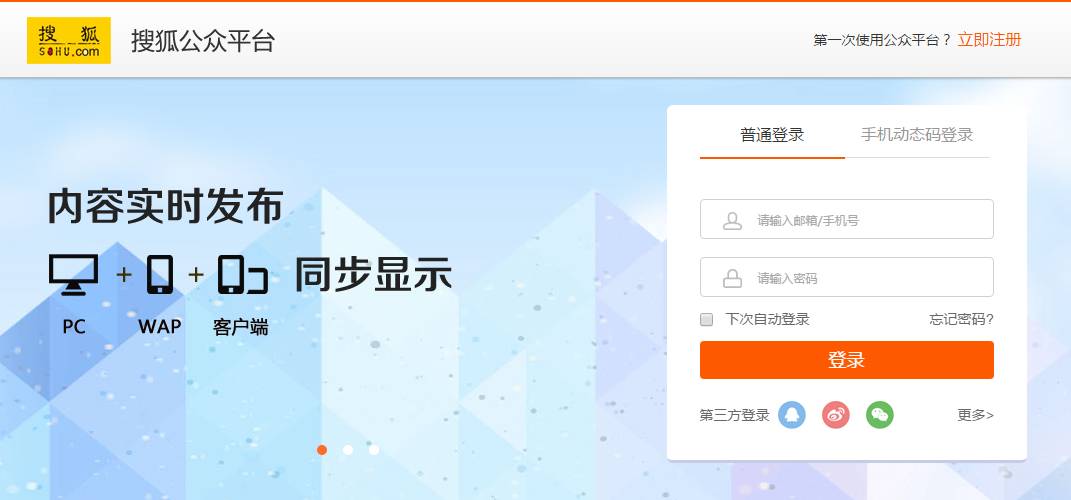Image resolution: width=1071 pixels, height=500 pixels.
Task: Switch to the 普通登录 tab
Action: point(772,135)
